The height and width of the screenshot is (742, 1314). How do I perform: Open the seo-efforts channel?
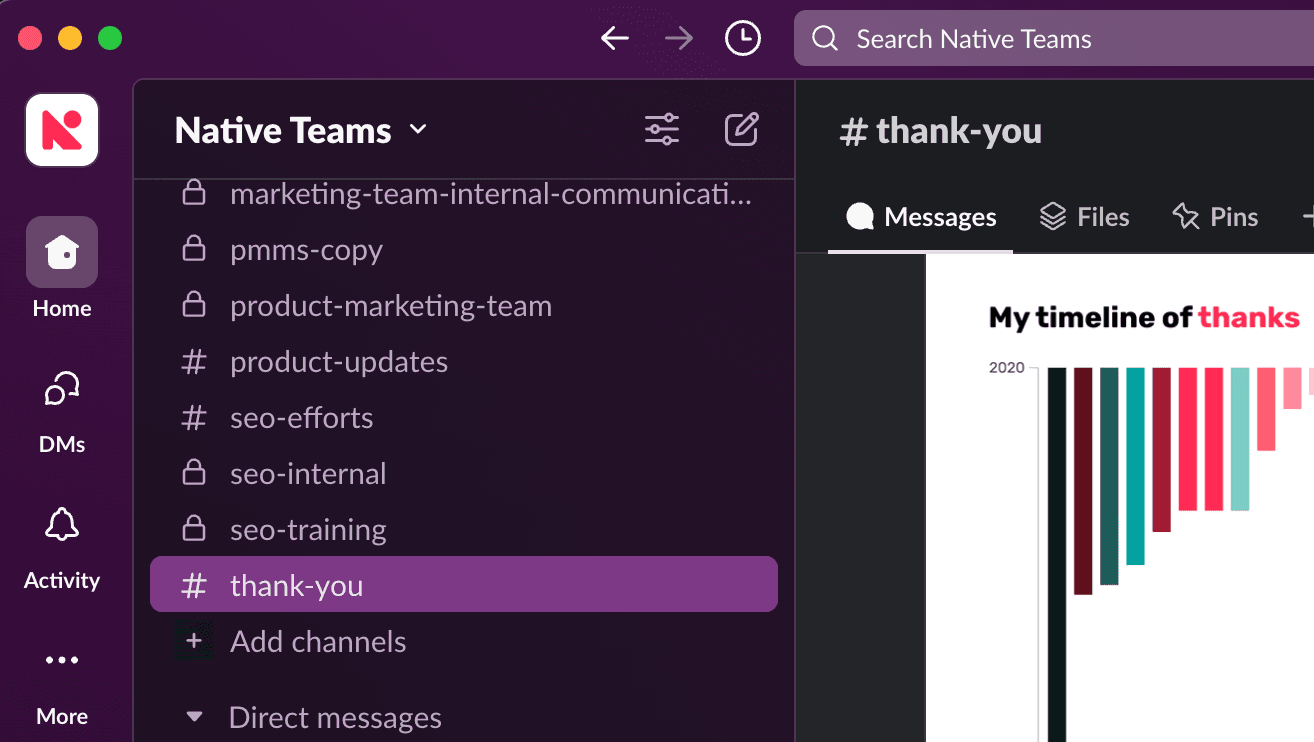464,418
